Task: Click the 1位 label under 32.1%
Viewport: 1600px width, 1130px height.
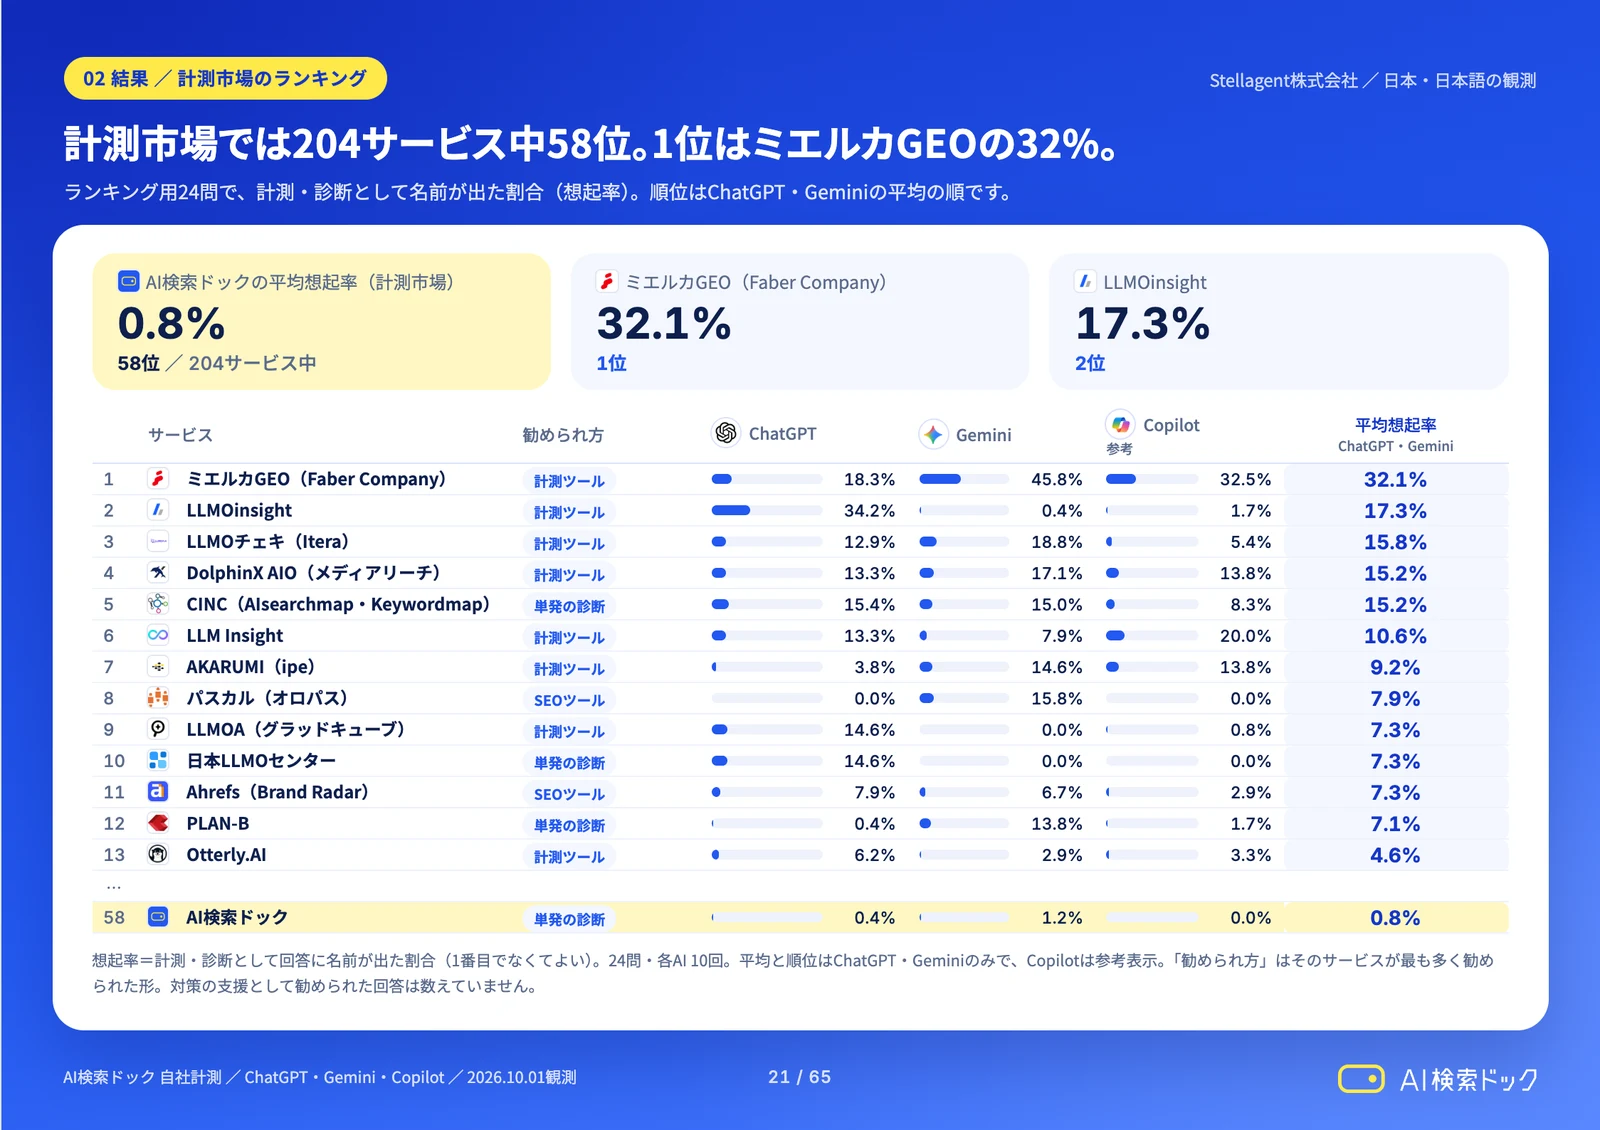Action: click(611, 363)
